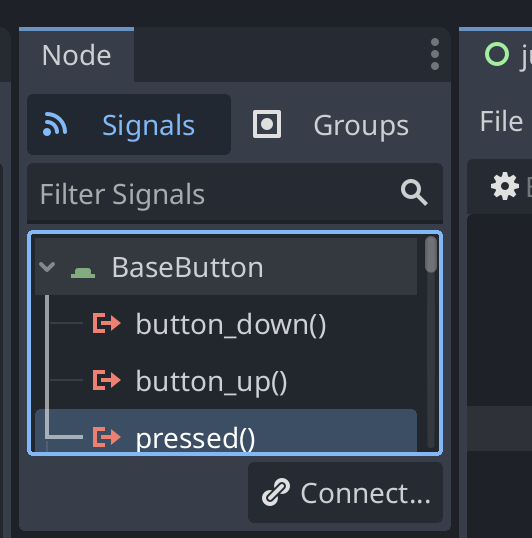Viewport: 532px width, 538px height.
Task: Click the Groups square icon
Action: pyautogui.click(x=267, y=124)
